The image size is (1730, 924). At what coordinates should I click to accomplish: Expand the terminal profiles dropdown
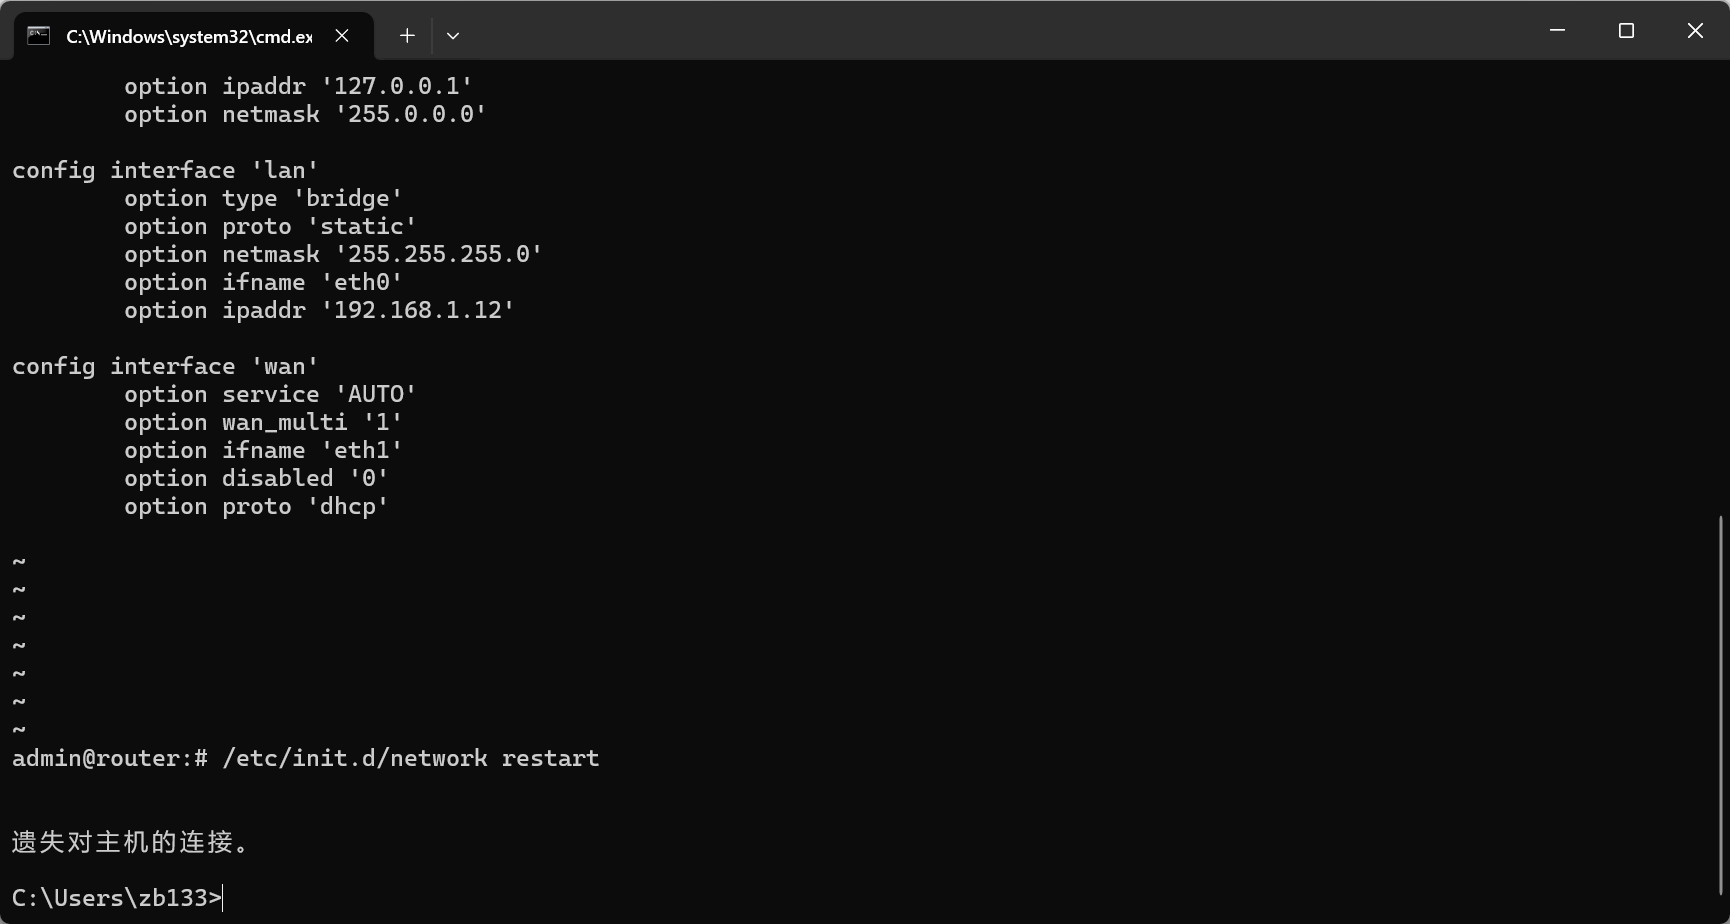coord(453,36)
